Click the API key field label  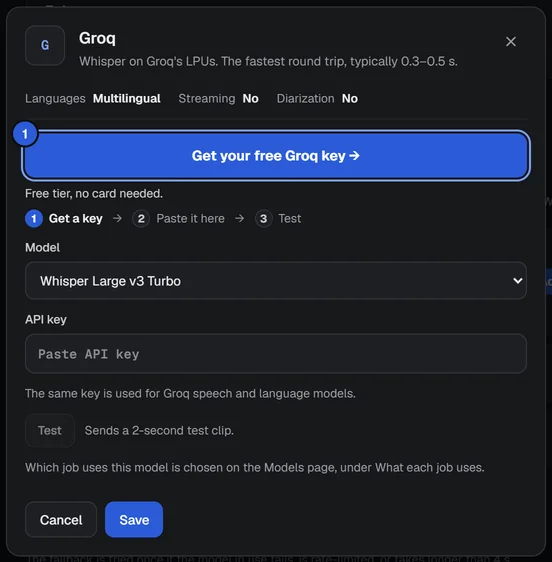coord(46,320)
